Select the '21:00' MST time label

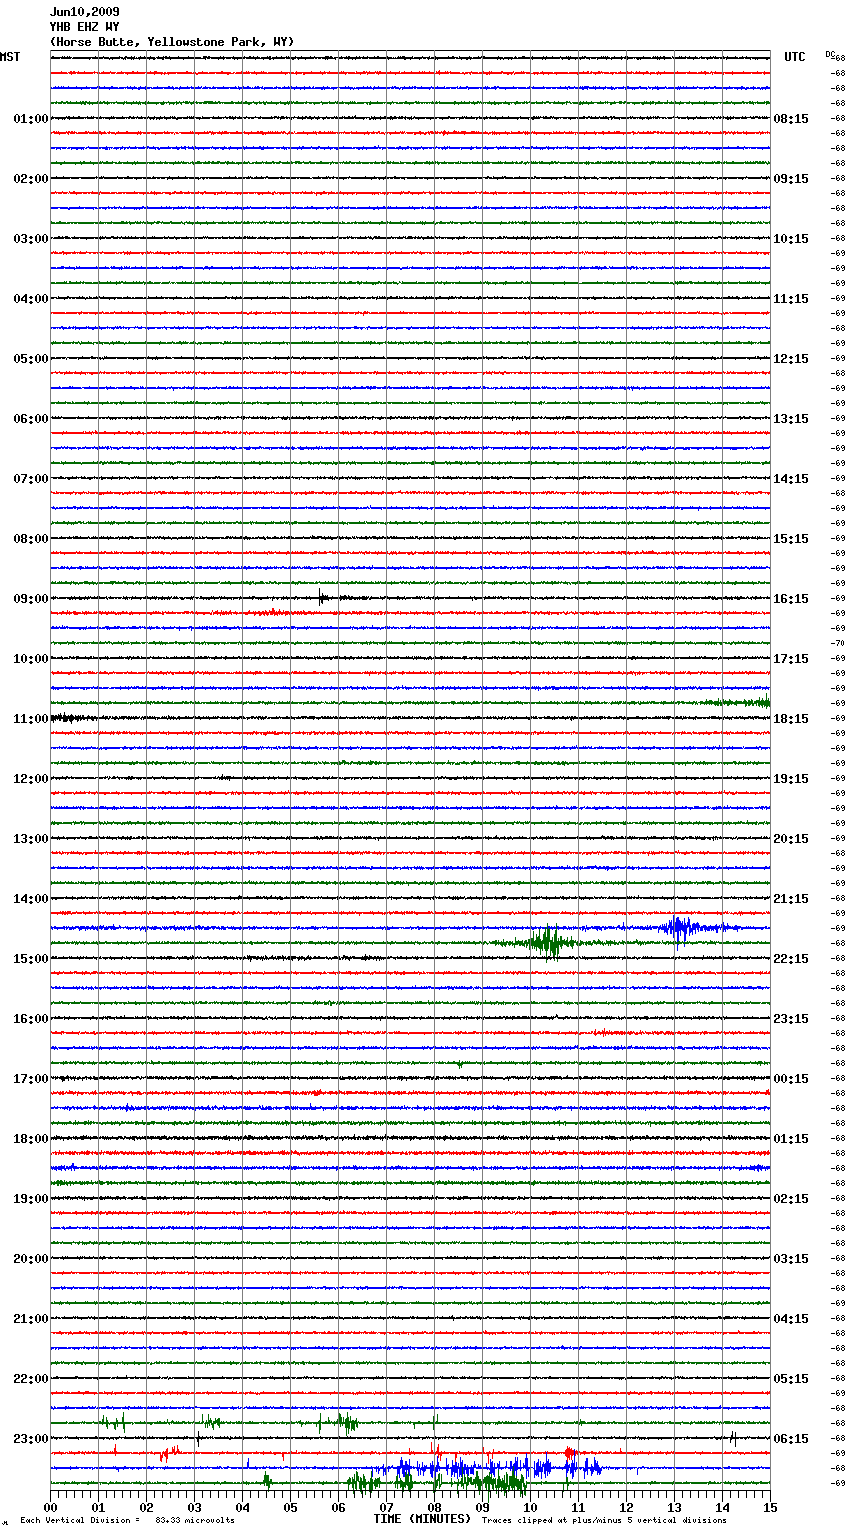(x=31, y=1319)
